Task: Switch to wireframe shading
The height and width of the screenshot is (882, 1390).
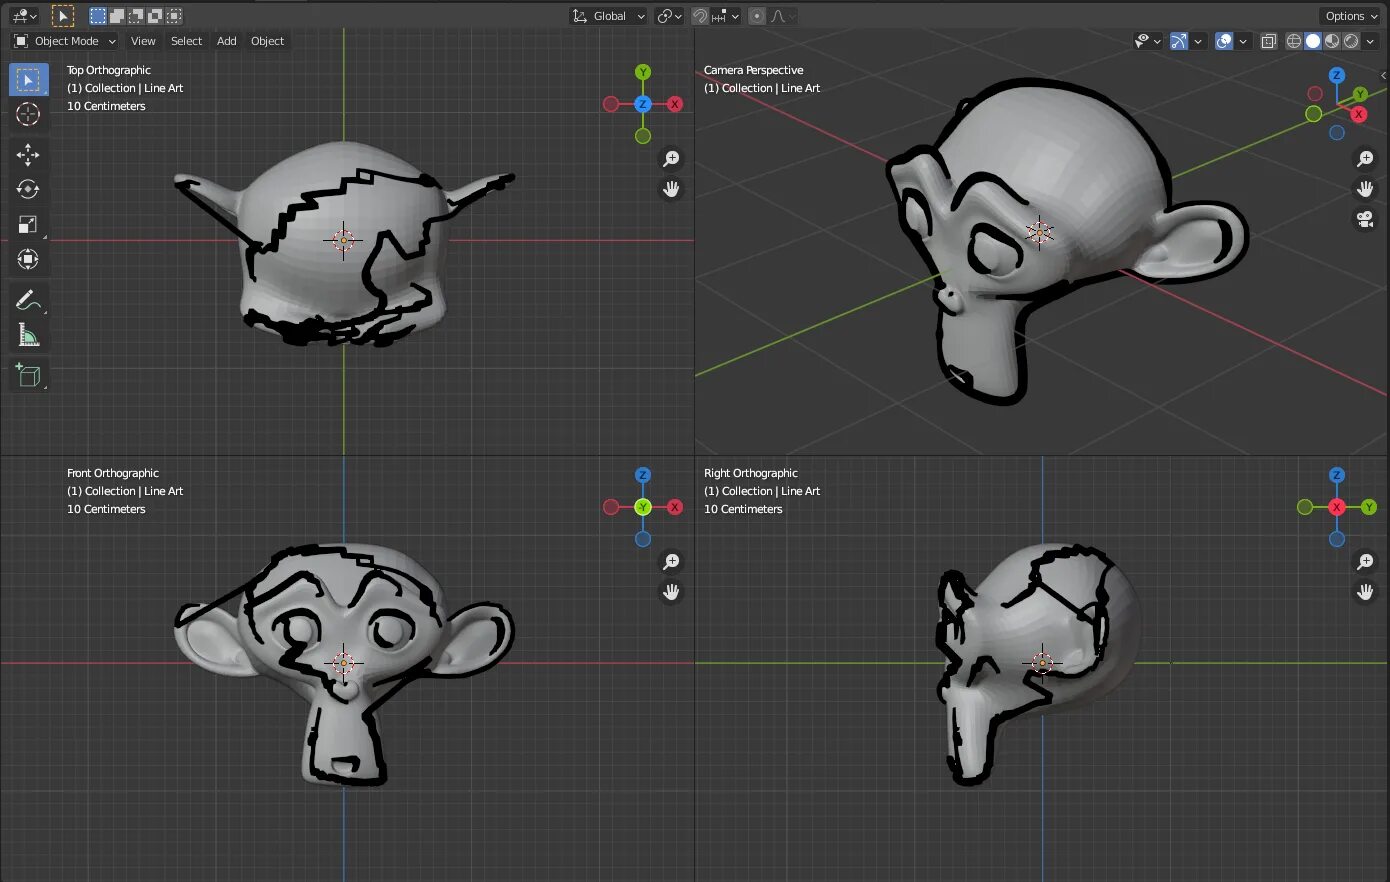Action: tap(1294, 41)
